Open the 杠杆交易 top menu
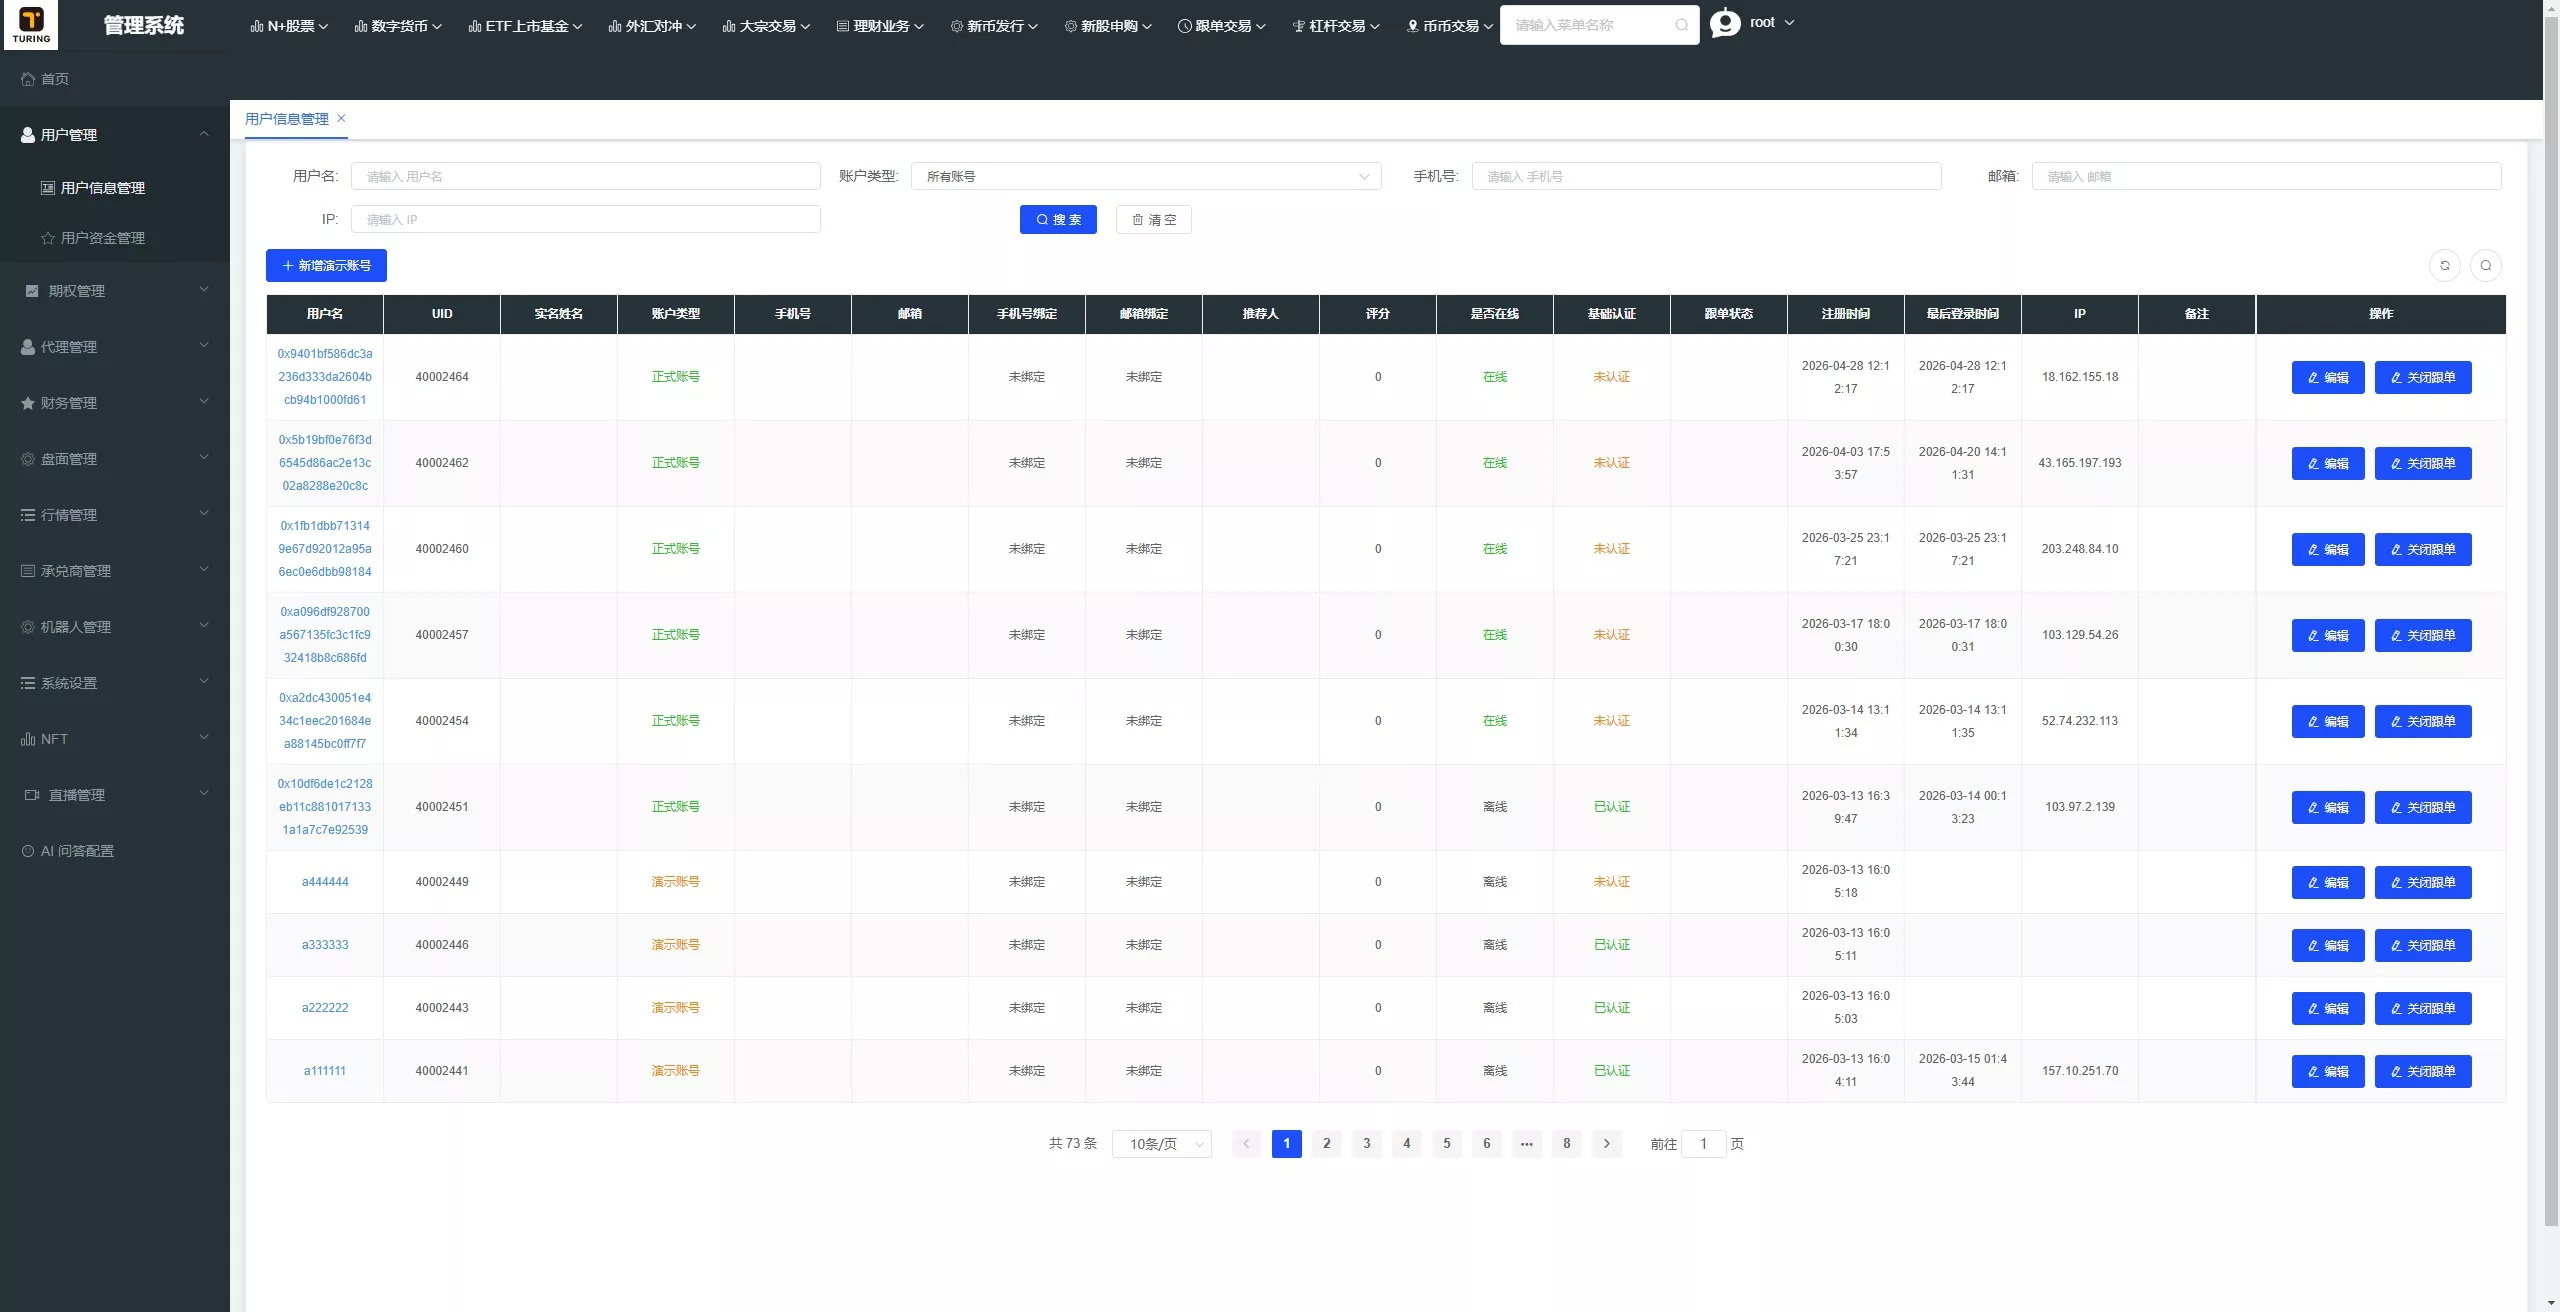 (x=1336, y=26)
